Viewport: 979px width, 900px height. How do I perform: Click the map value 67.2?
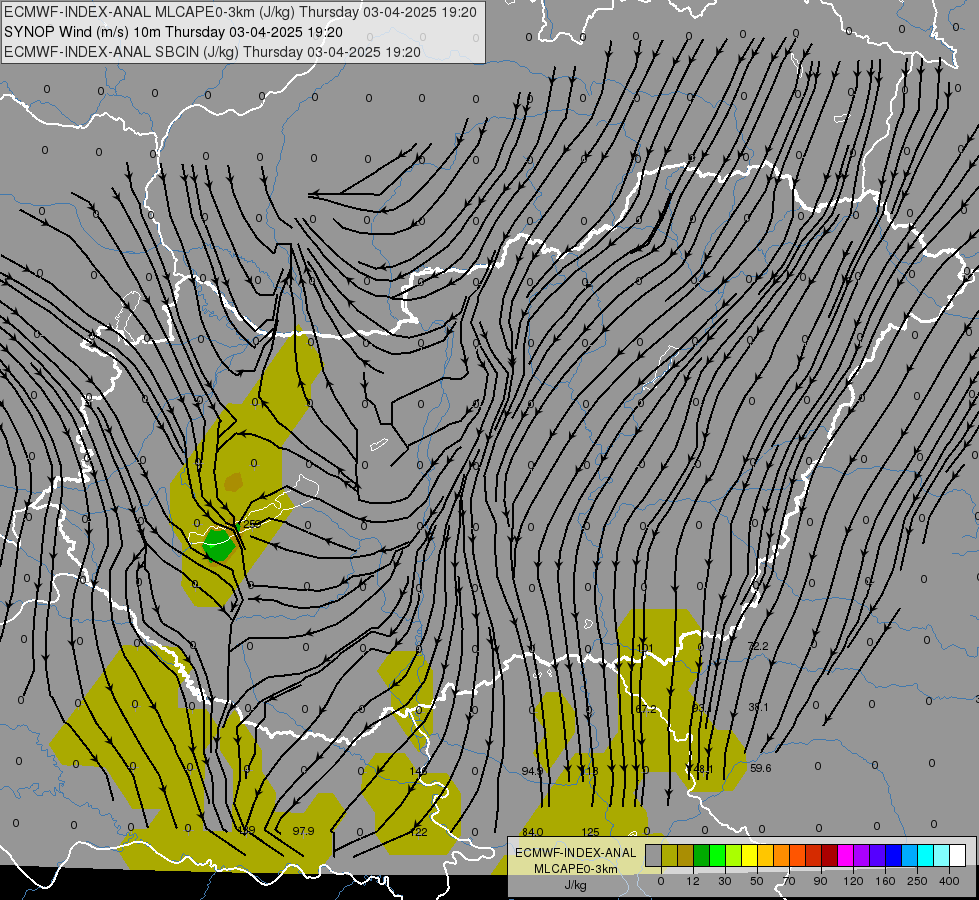point(646,709)
